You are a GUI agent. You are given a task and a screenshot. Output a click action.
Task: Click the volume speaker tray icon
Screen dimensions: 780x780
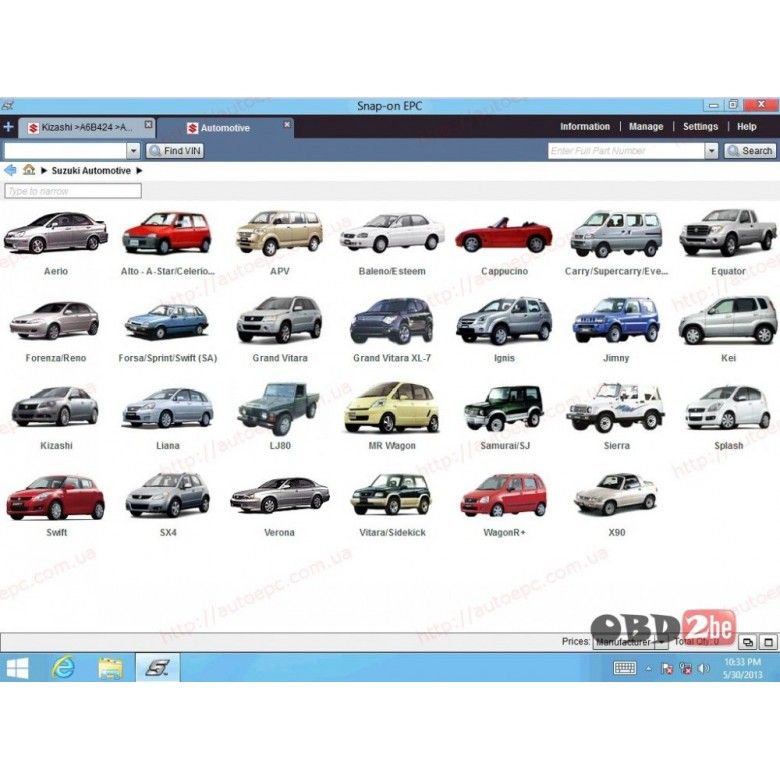point(703,669)
